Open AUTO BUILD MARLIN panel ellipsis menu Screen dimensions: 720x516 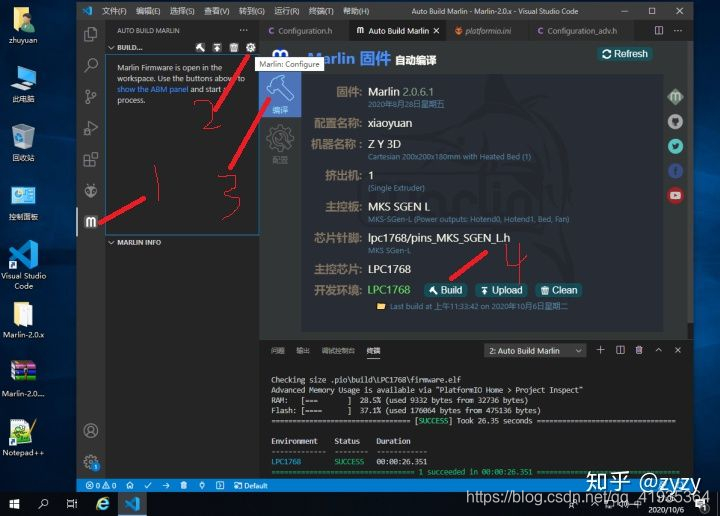coord(243,30)
